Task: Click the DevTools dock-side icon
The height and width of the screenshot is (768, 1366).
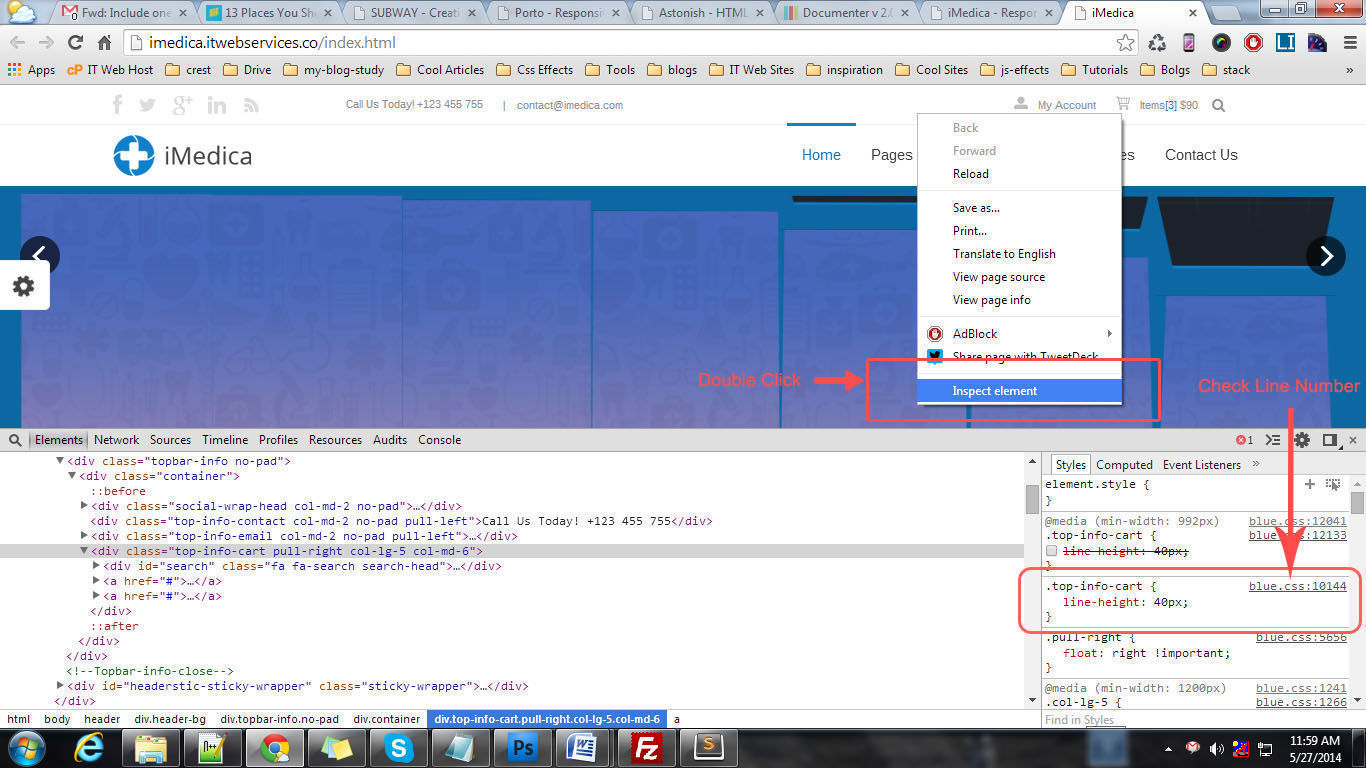Action: pyautogui.click(x=1330, y=440)
